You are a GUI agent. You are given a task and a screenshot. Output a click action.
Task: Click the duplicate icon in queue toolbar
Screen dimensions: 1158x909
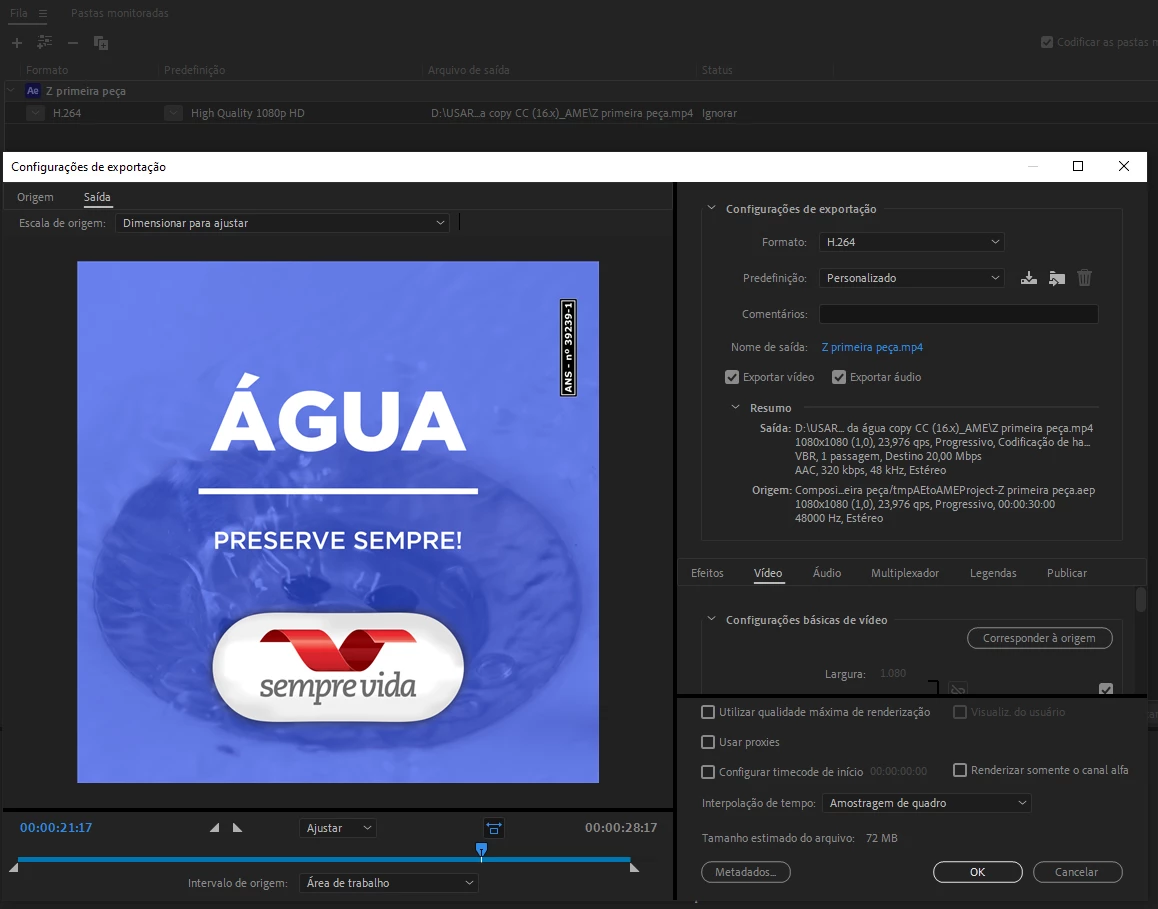pyautogui.click(x=101, y=44)
